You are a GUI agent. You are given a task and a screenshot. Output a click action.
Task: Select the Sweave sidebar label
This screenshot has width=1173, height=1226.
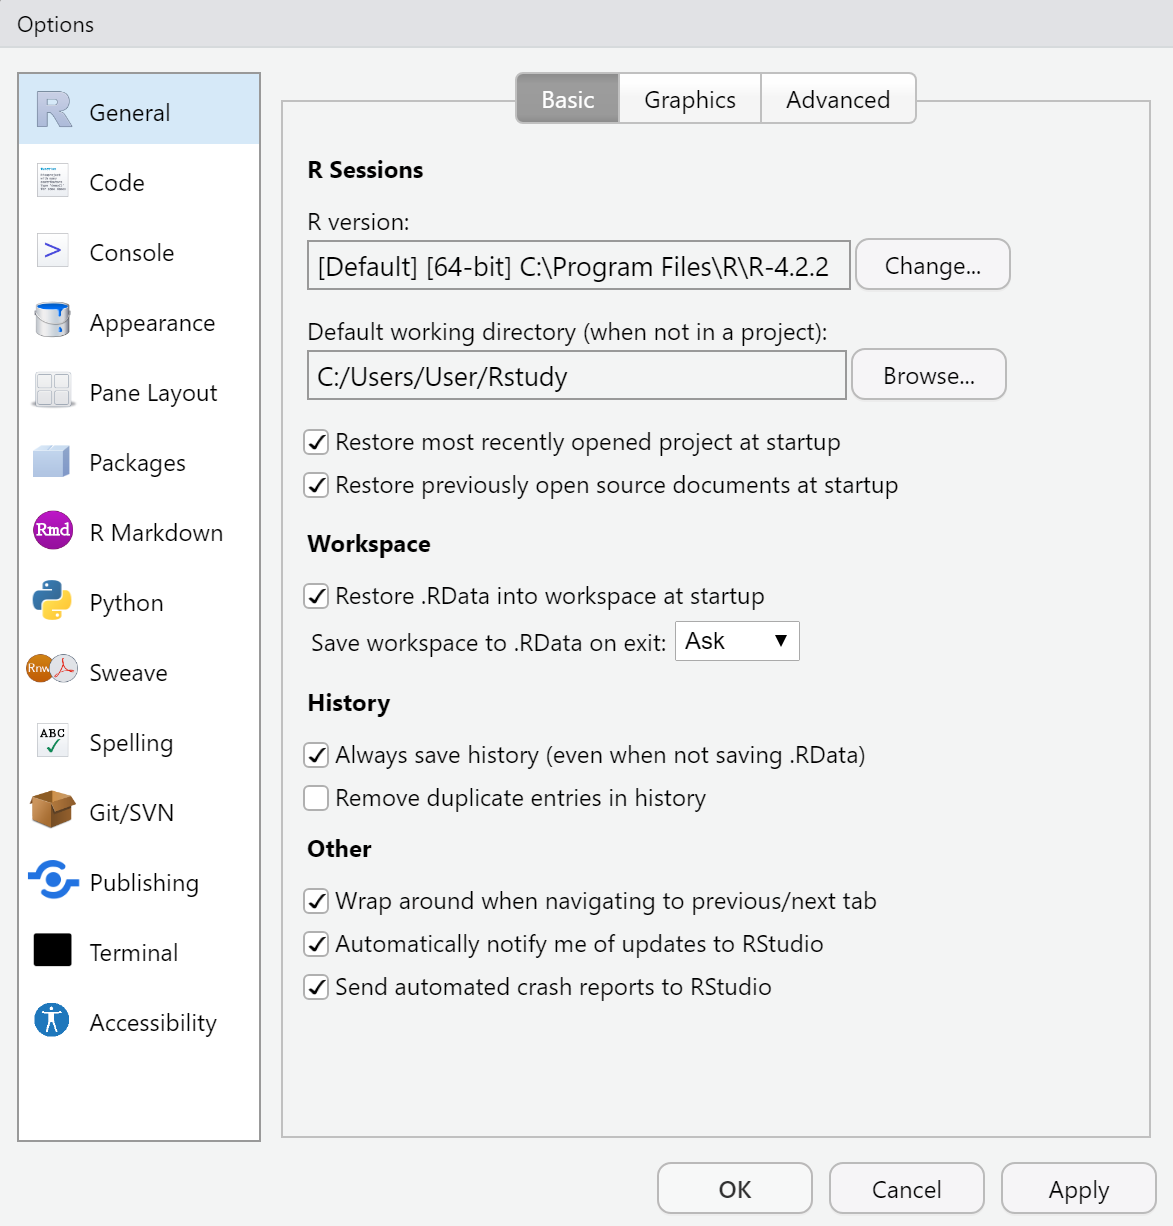tap(128, 673)
